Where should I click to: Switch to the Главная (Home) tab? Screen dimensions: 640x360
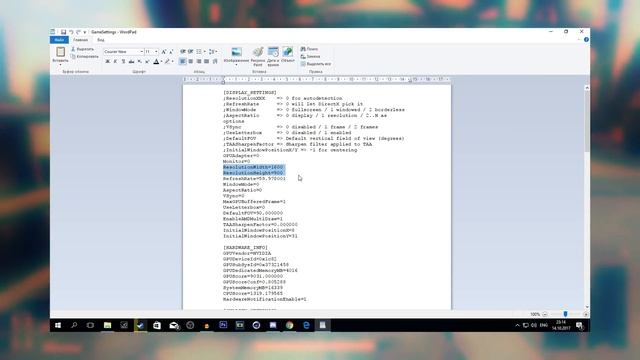[x=80, y=40]
